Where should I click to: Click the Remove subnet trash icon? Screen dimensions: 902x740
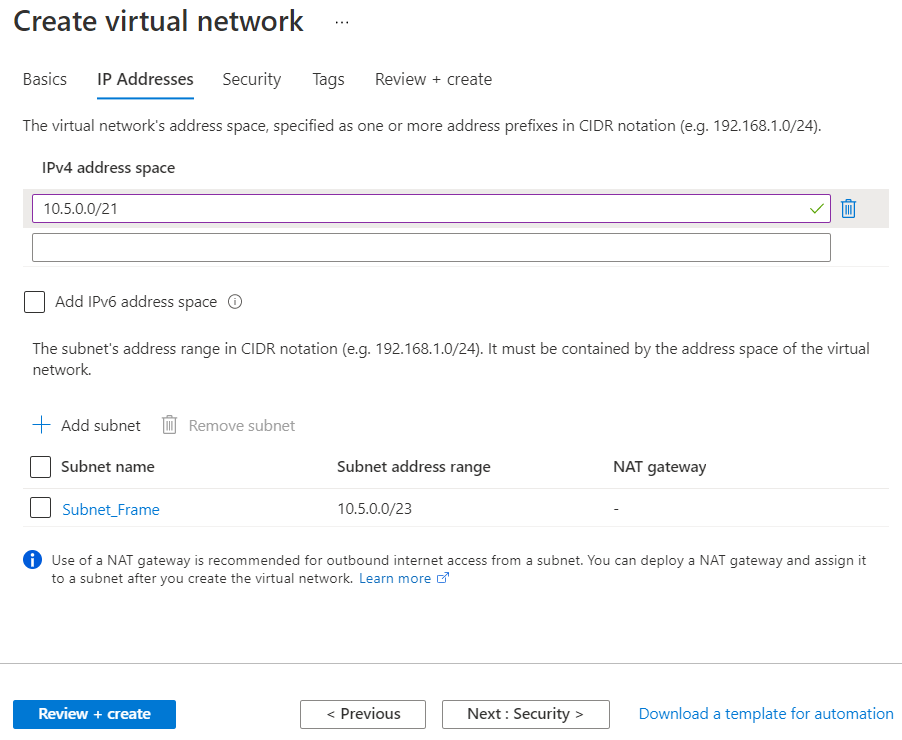coord(170,425)
